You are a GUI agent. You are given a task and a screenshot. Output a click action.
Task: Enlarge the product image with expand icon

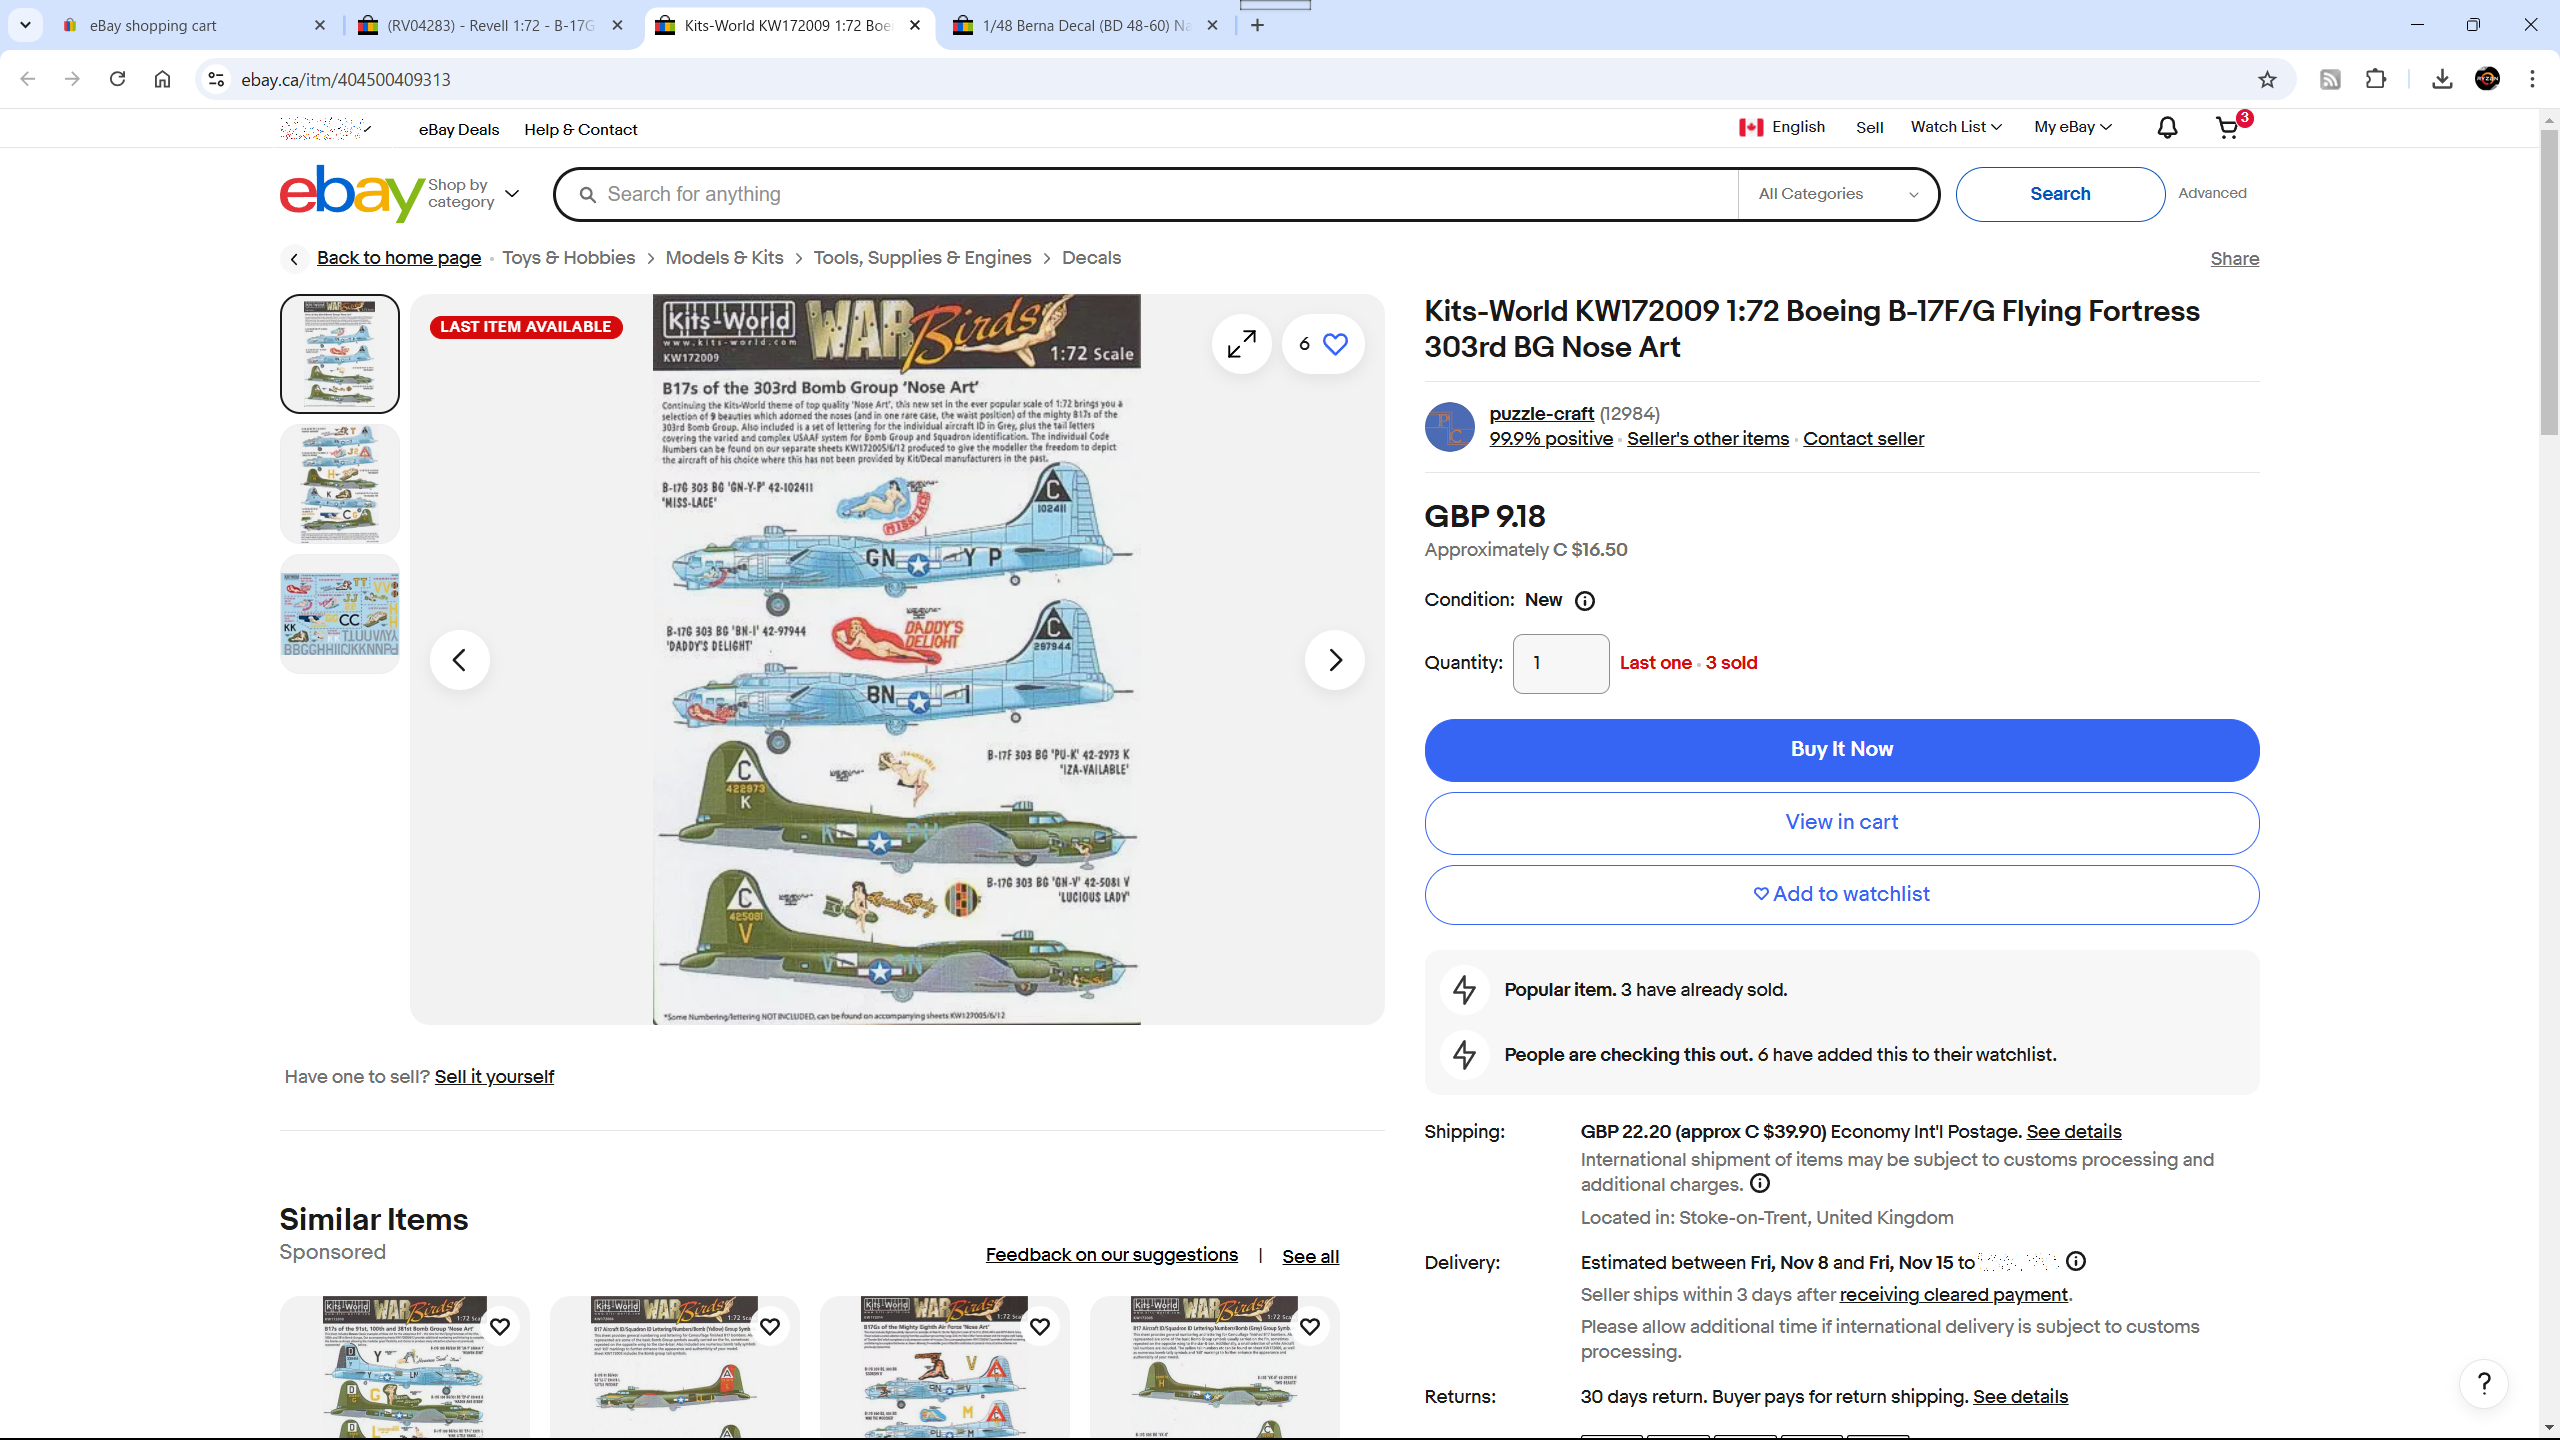click(1241, 344)
